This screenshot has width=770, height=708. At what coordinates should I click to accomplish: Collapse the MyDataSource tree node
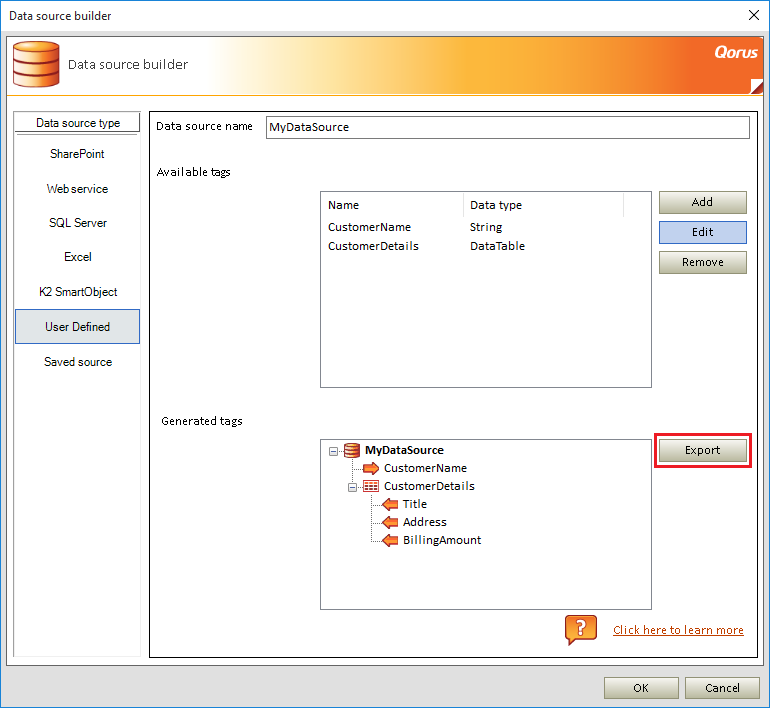pos(333,451)
